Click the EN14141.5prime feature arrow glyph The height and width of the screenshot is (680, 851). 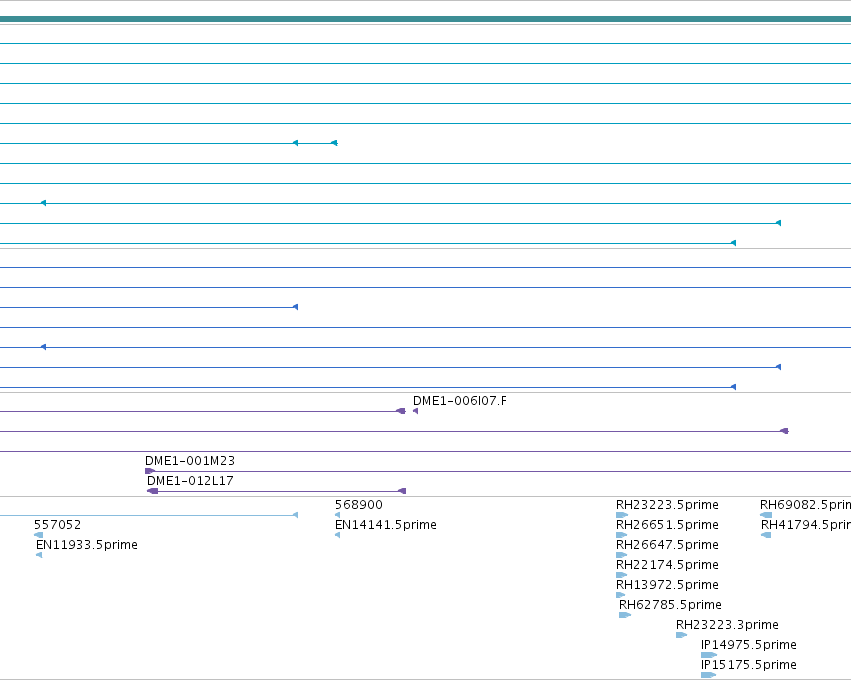pyautogui.click(x=338, y=535)
